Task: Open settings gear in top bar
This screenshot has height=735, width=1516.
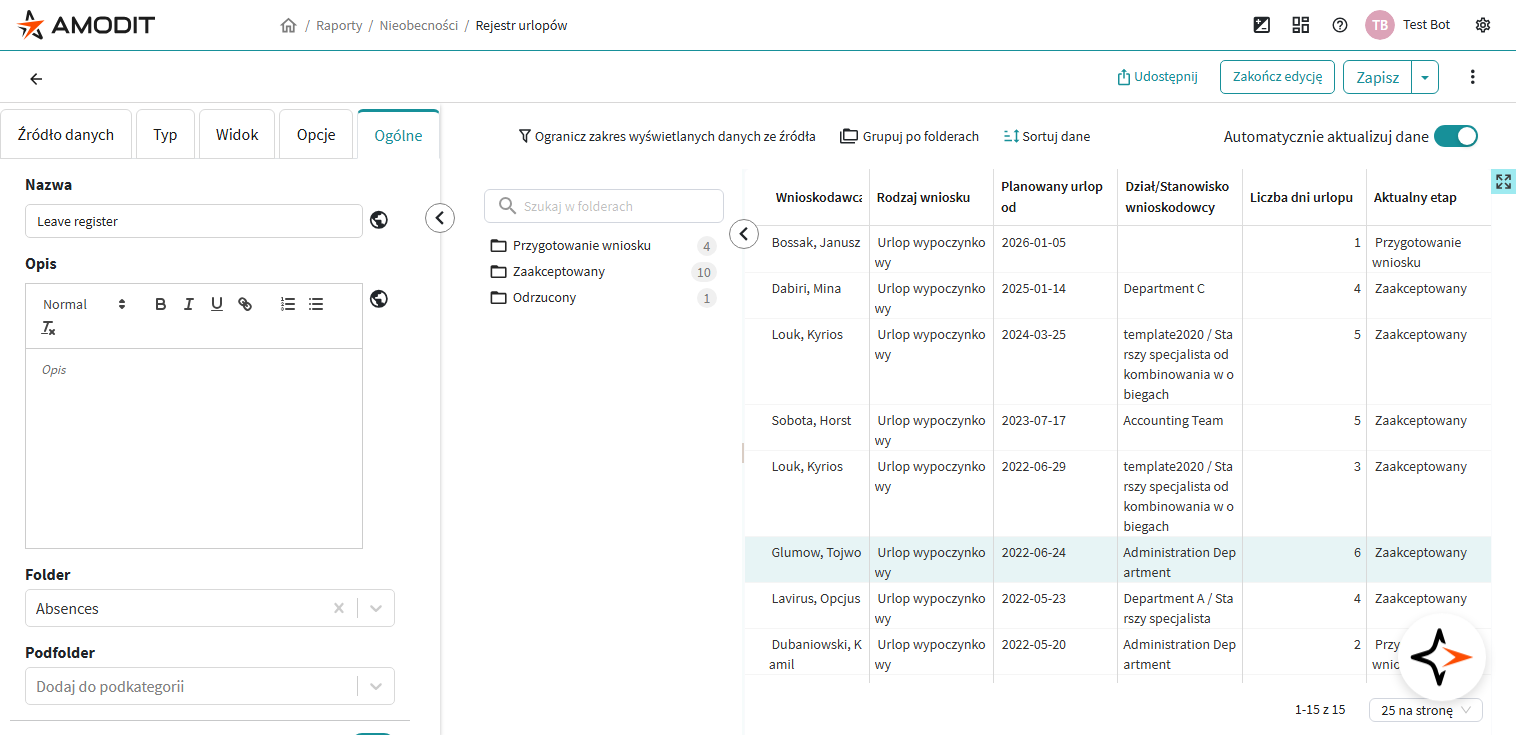Action: pyautogui.click(x=1483, y=25)
